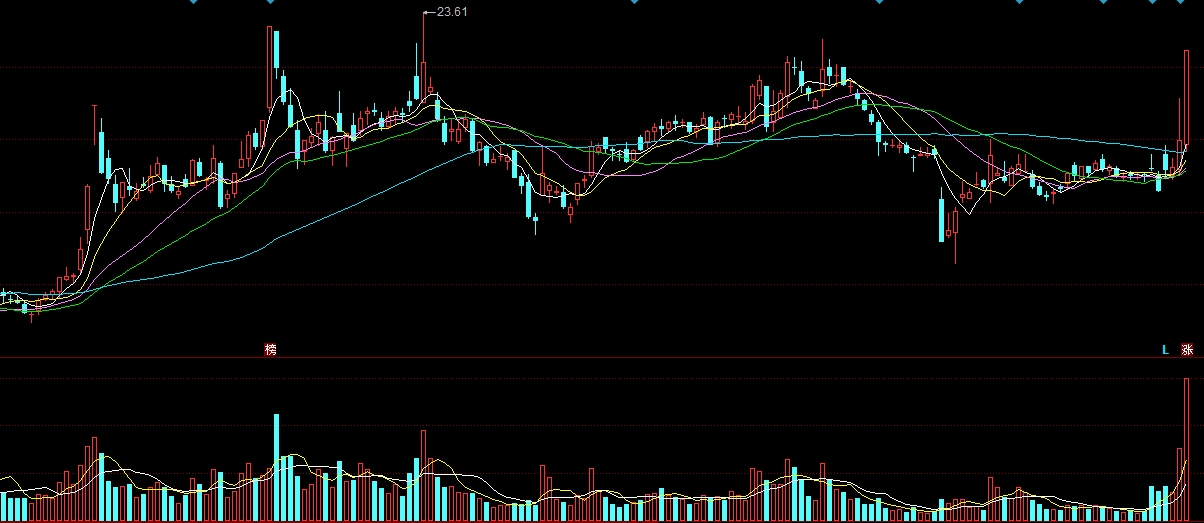
Task: Click the tallest cyan volume bar
Action: [x=277, y=468]
